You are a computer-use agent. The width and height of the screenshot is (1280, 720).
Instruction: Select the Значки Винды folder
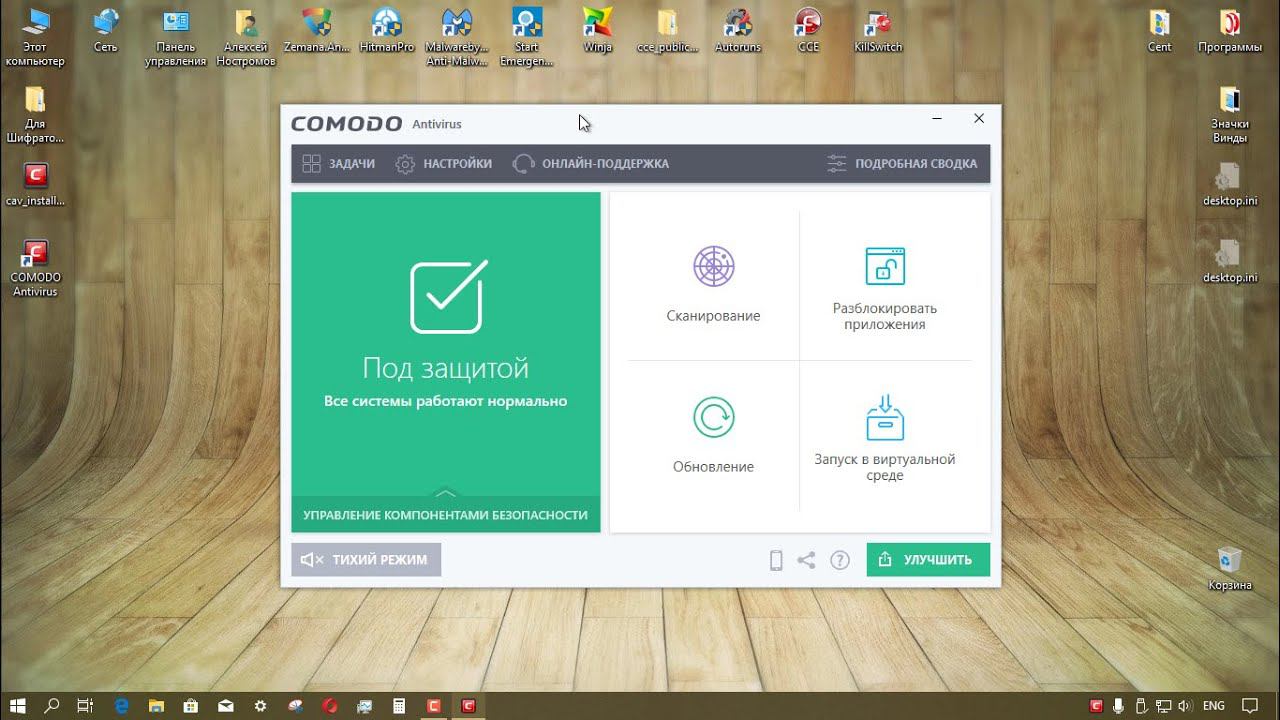1230,115
